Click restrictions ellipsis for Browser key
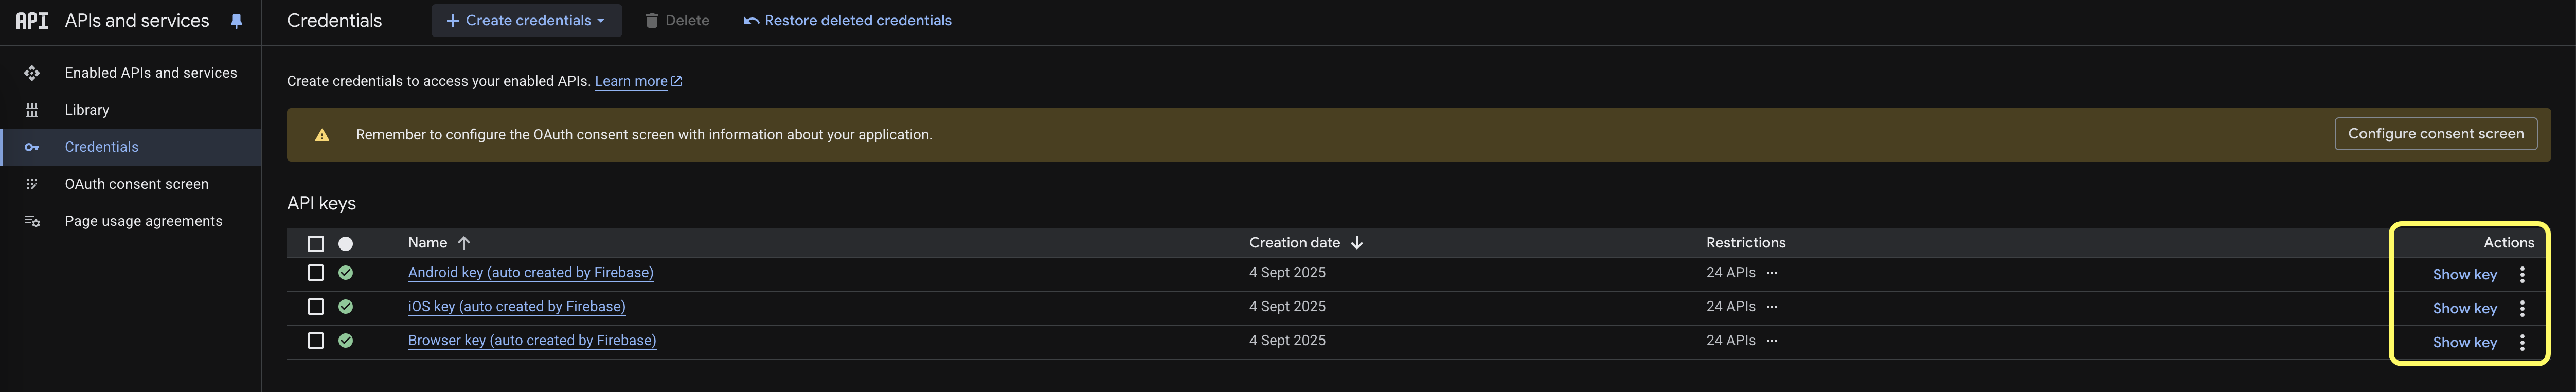Viewport: 2576px width, 392px height. 1772,340
